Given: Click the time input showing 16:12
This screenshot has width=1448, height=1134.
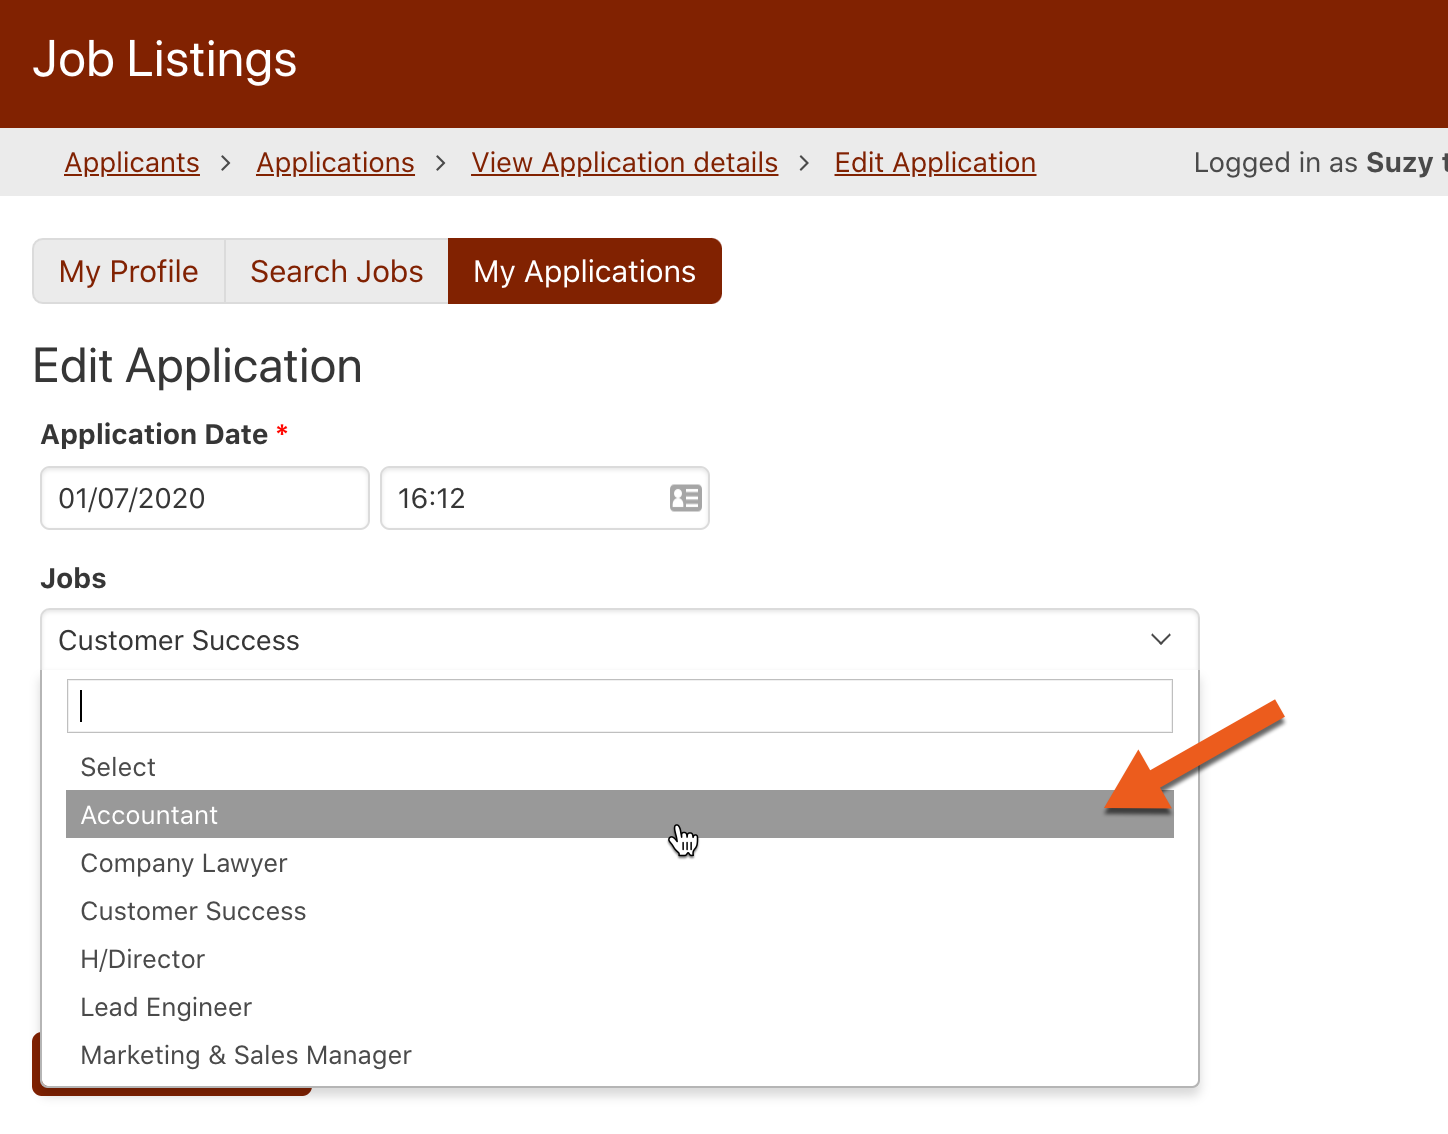Looking at the screenshot, I should point(520,498).
